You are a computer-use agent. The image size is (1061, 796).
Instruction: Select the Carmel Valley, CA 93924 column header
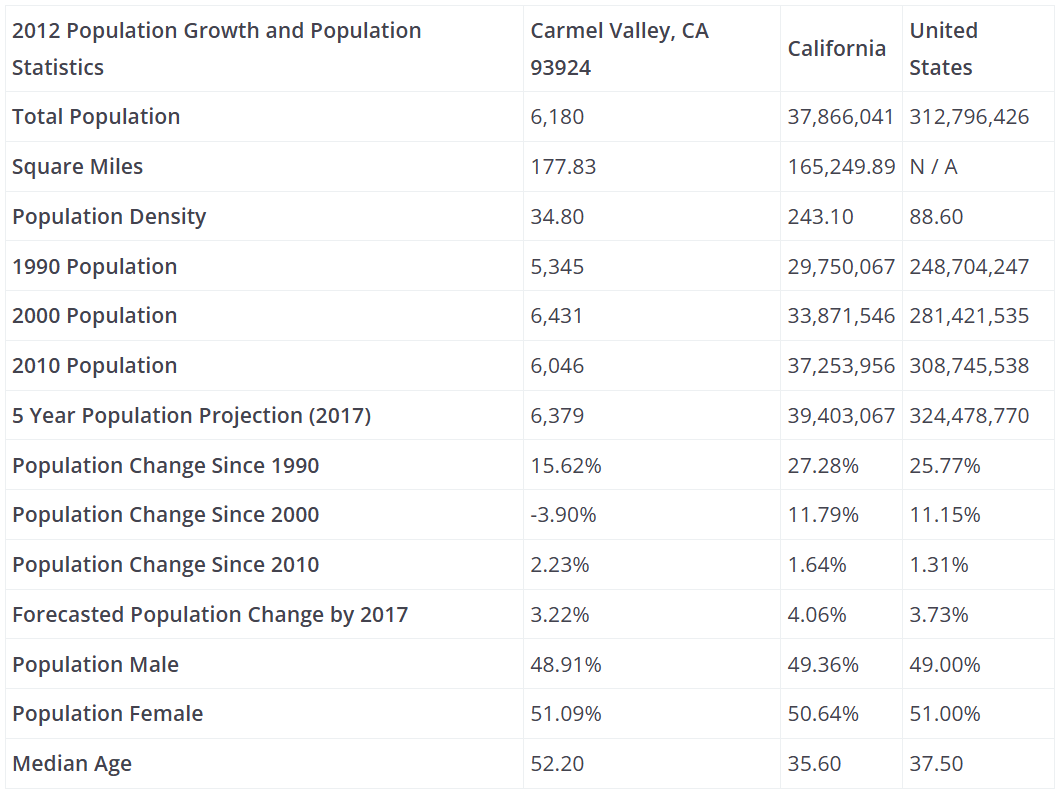tap(619, 49)
